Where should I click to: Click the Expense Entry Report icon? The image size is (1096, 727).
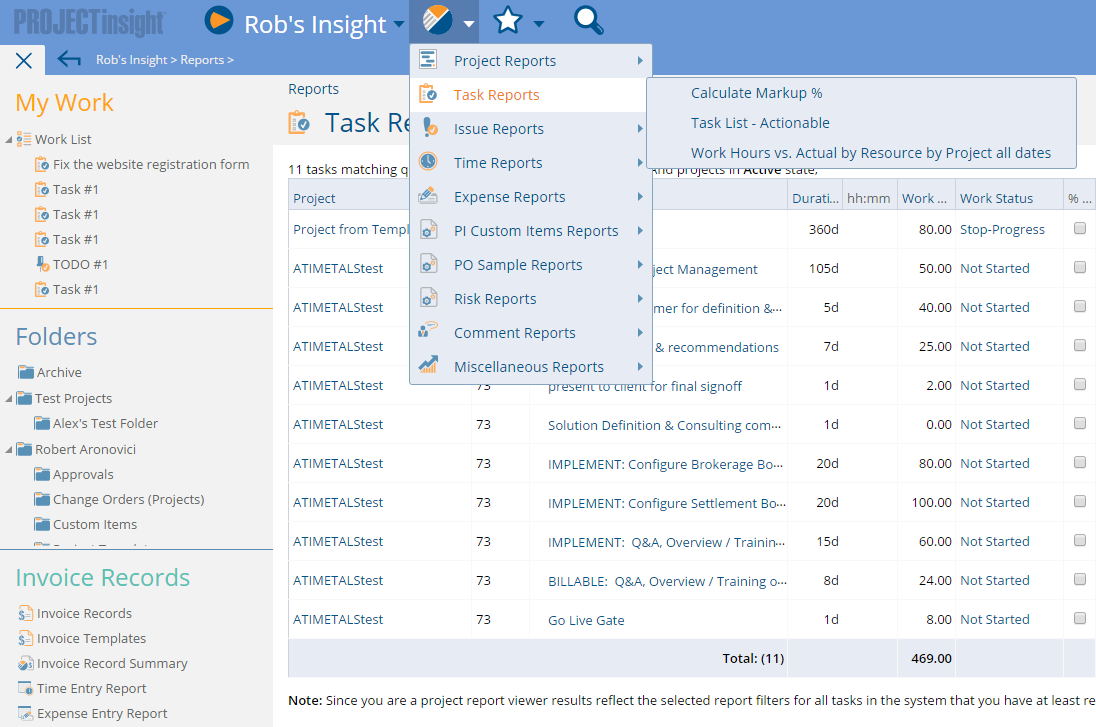(x=25, y=714)
